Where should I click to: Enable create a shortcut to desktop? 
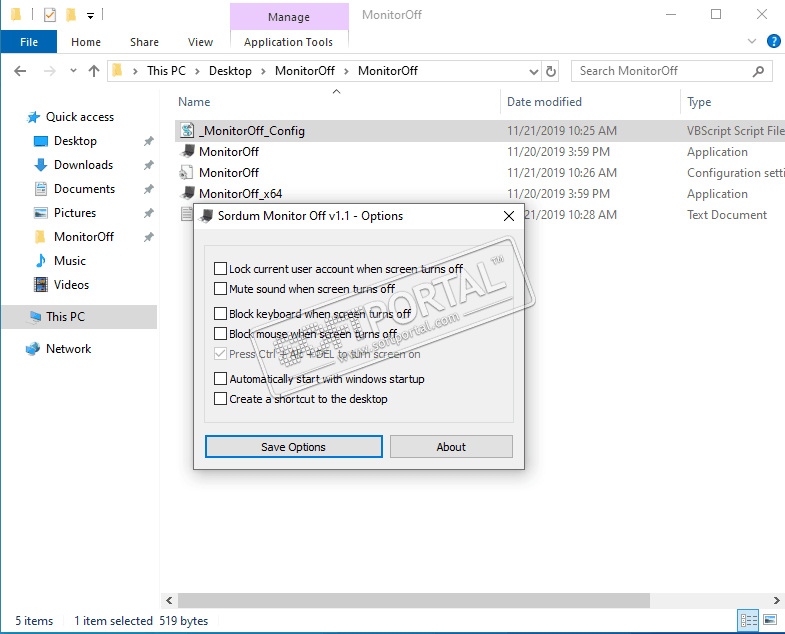pos(220,399)
